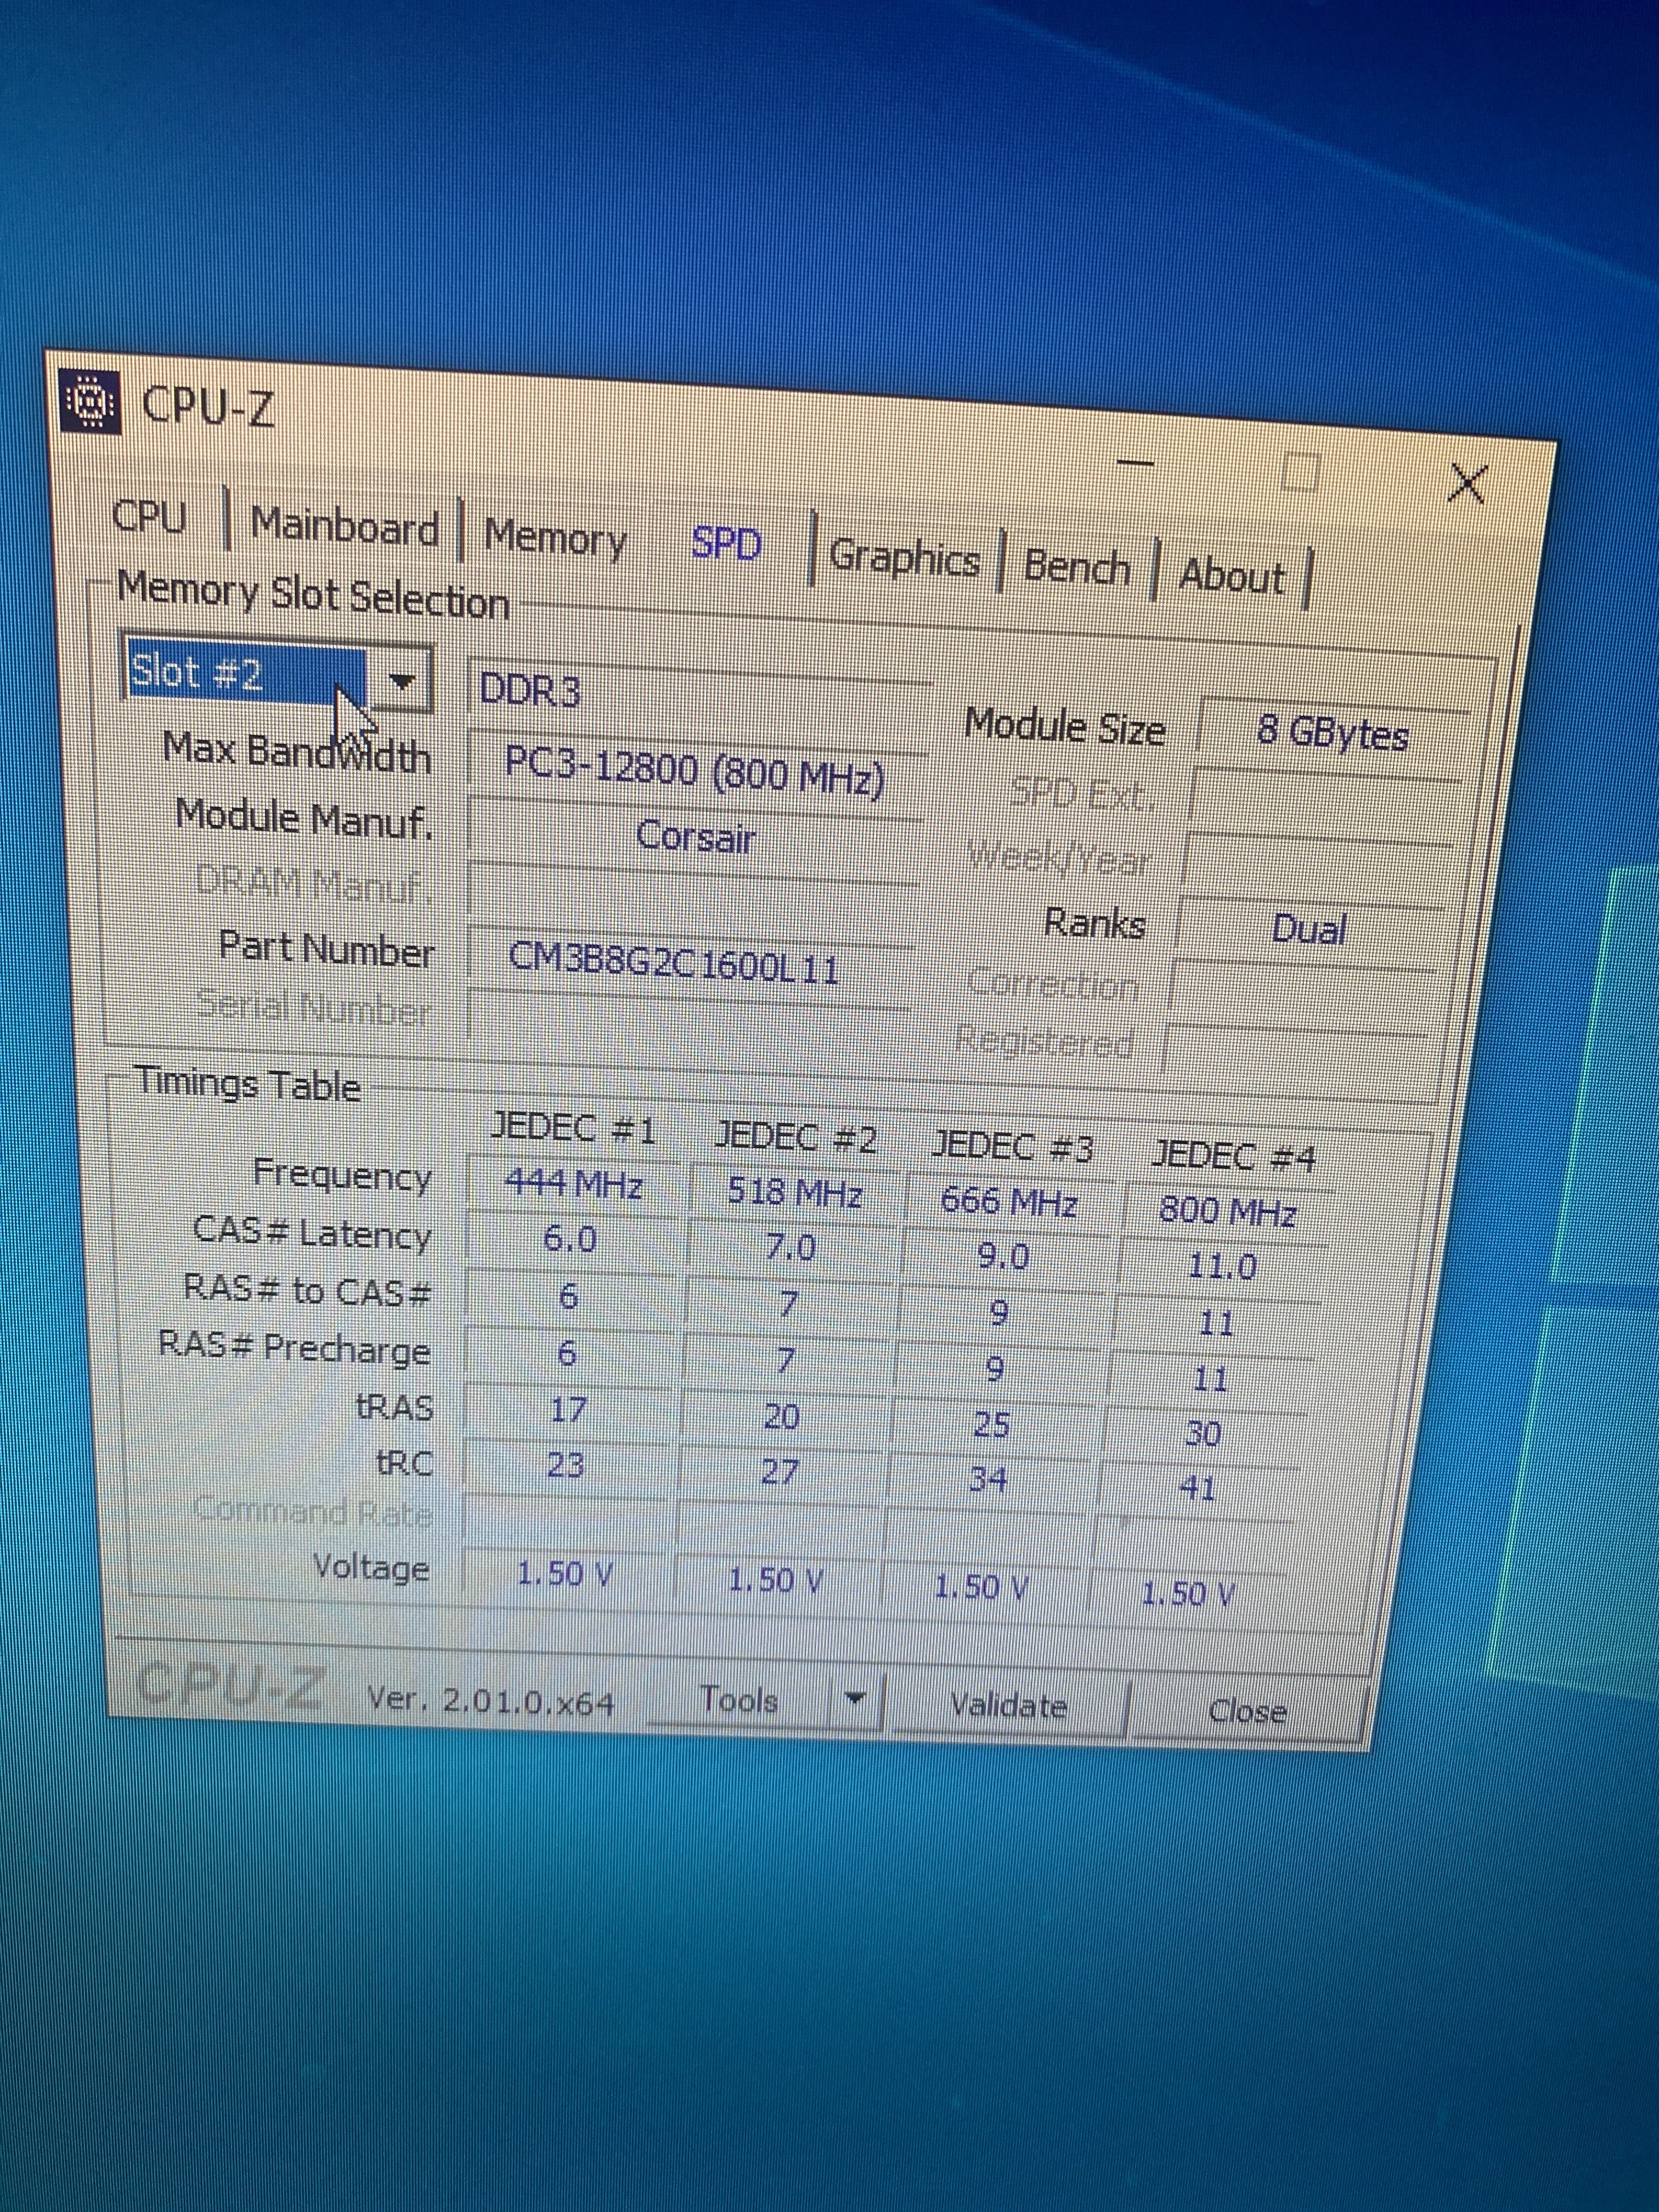Expand the Tools dropdown arrow
The height and width of the screenshot is (2212, 1659).
(x=856, y=1699)
